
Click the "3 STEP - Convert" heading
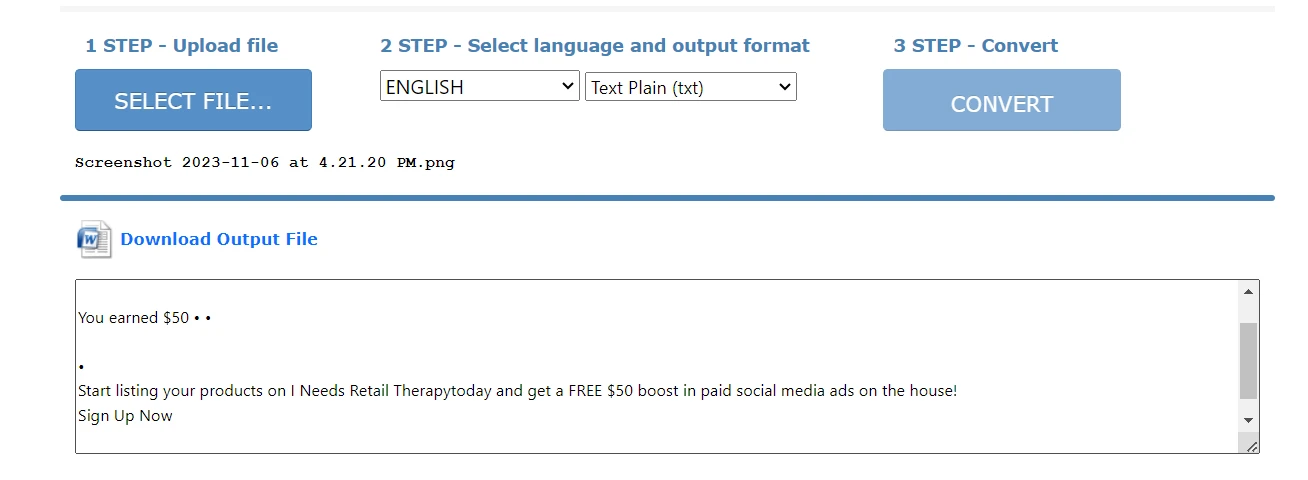click(975, 46)
